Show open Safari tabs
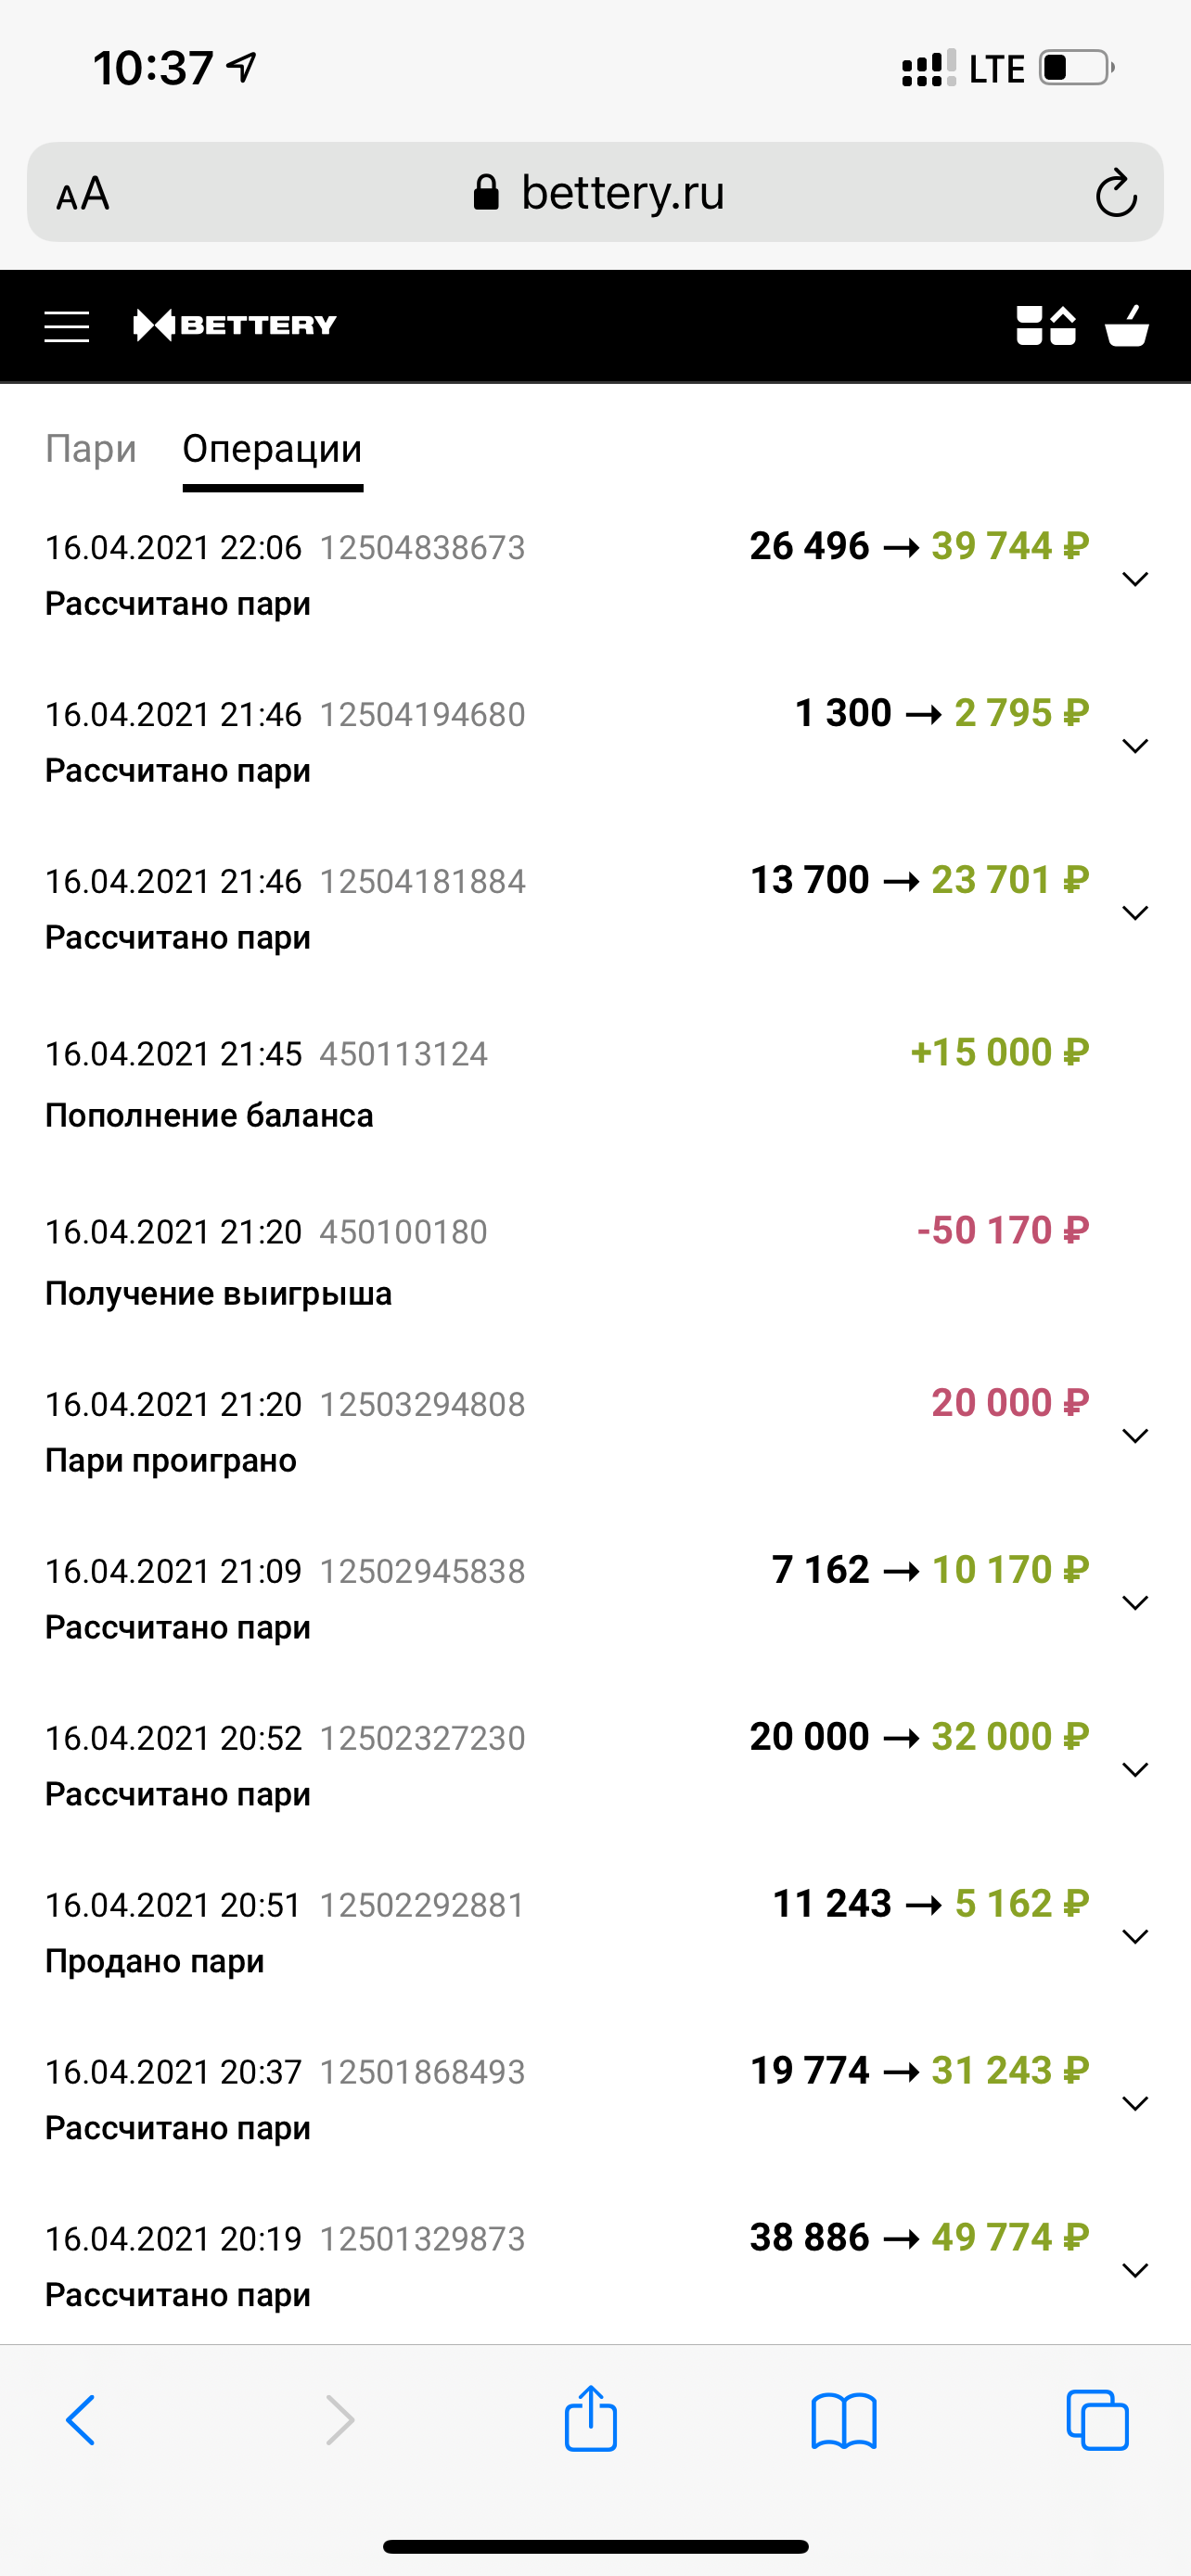1191x2576 pixels. tap(1097, 2420)
